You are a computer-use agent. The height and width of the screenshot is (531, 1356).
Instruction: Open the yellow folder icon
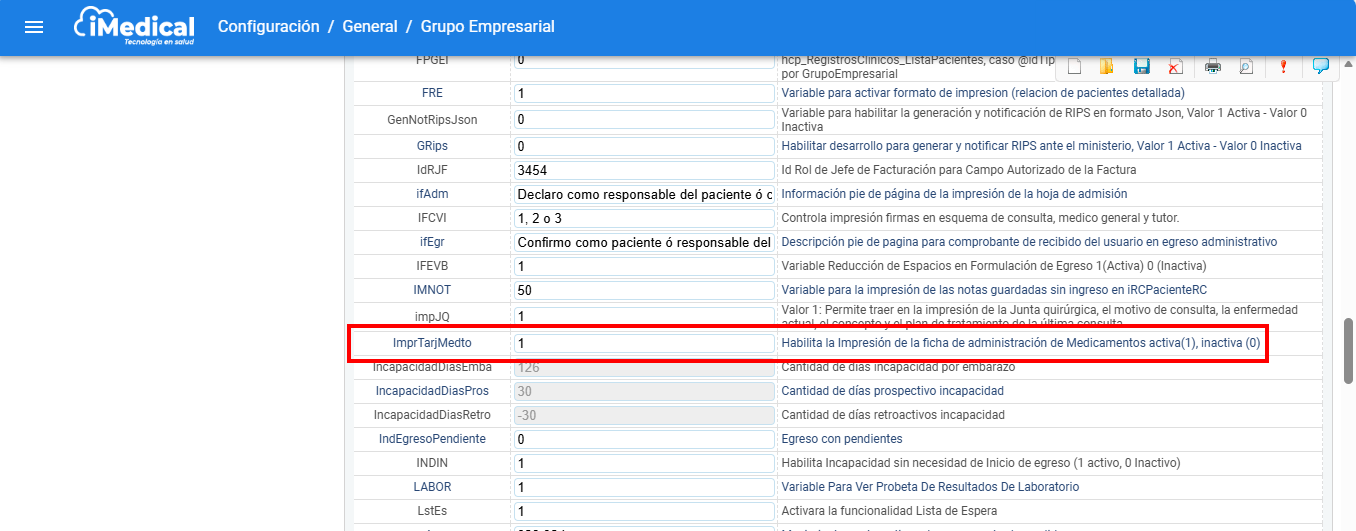pos(1106,67)
